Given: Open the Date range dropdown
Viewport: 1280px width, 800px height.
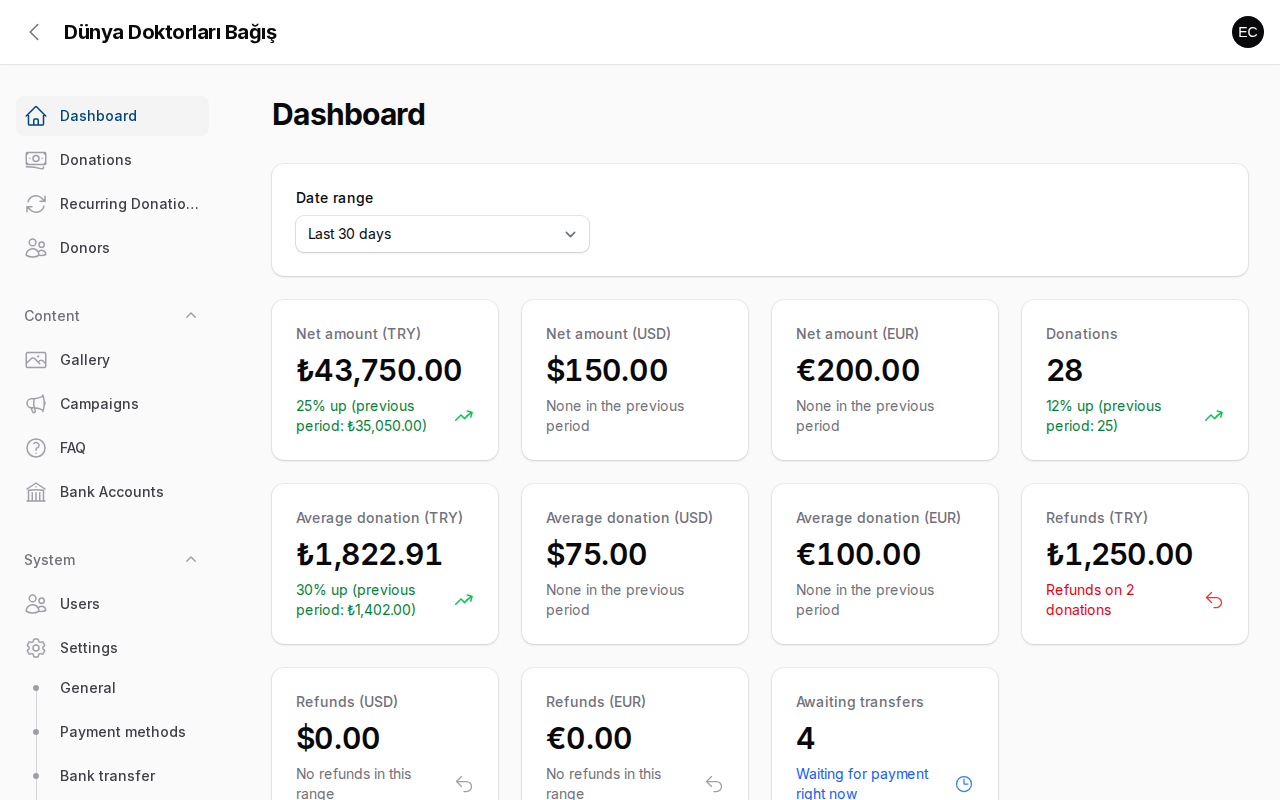Looking at the screenshot, I should (442, 234).
